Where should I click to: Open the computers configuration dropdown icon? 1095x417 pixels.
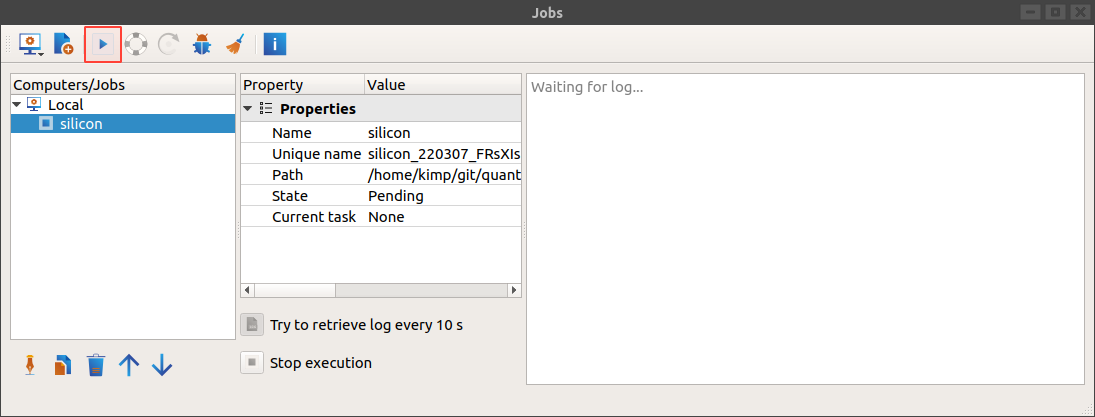31,45
